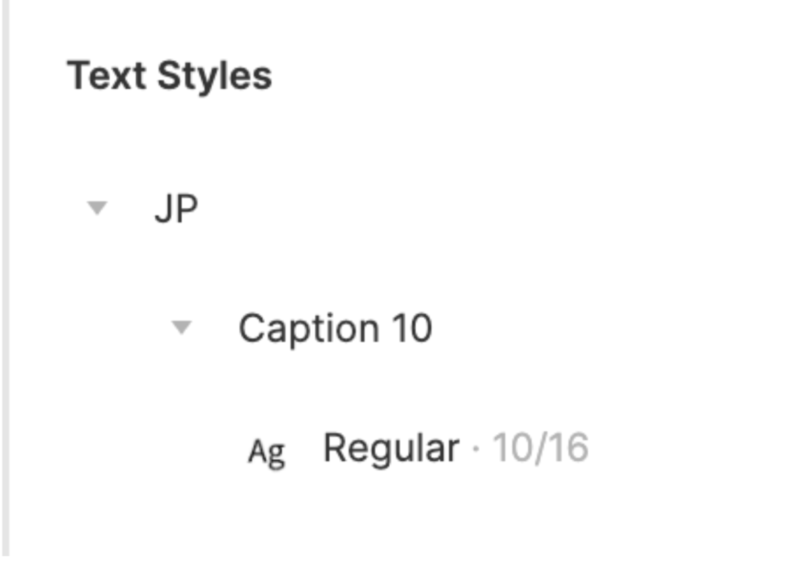Collapse the JP group disclosure triangle
This screenshot has height=564, width=800.
[97, 209]
